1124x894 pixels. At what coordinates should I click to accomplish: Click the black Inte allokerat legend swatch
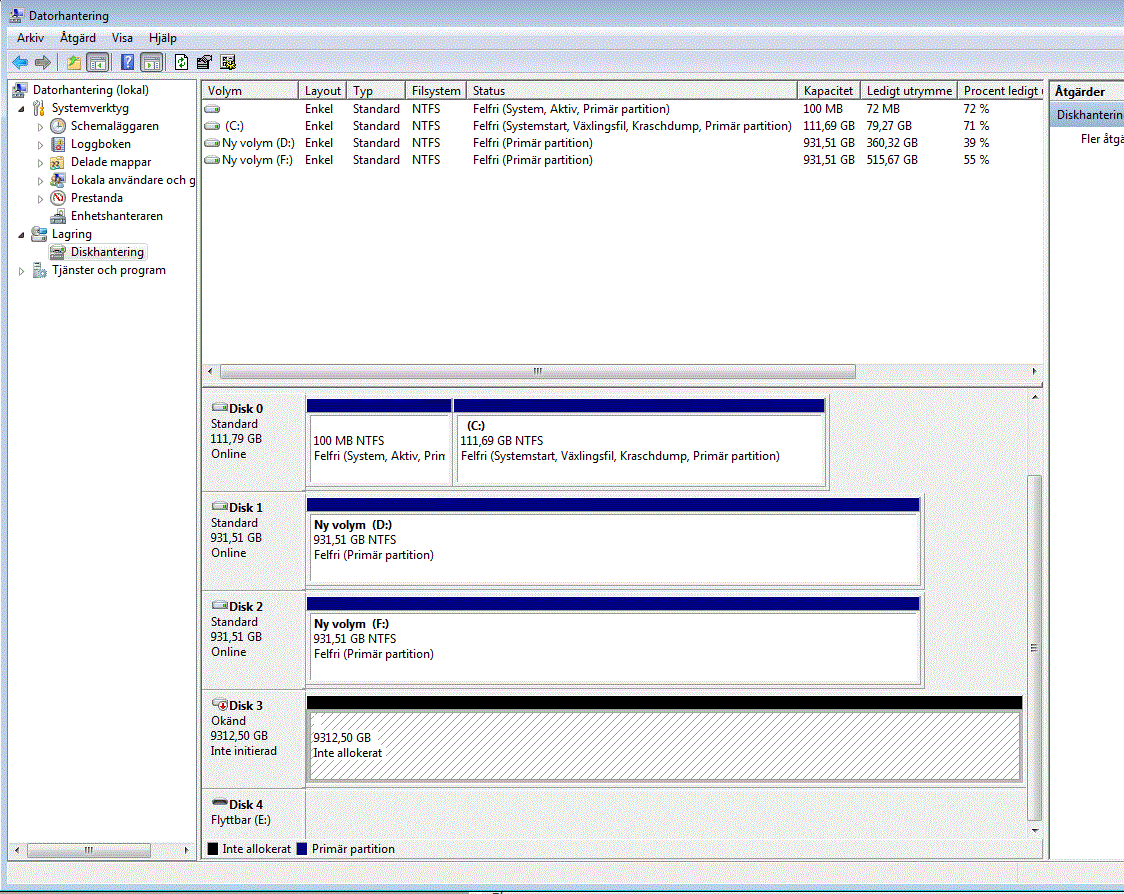coord(213,849)
